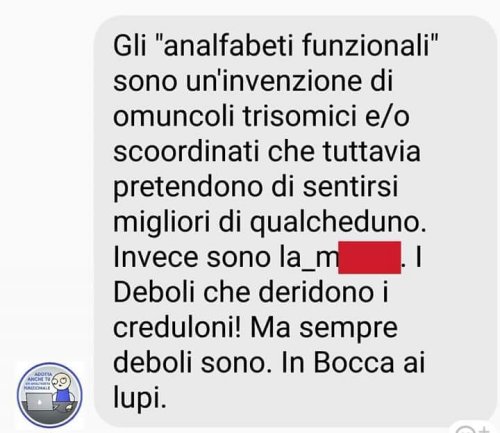Click "In Bocca ai" text in bubble
Screen dimensions: 500x433
pyautogui.click(x=353, y=363)
